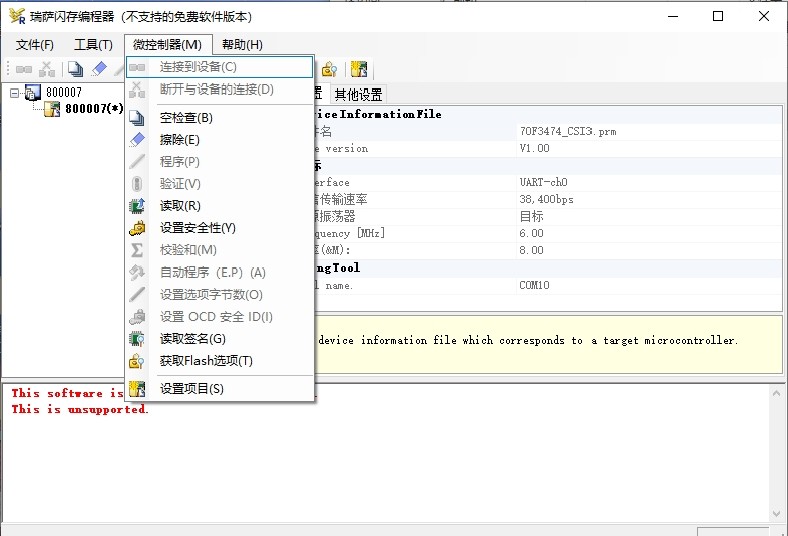Image resolution: width=788 pixels, height=536 pixels.
Task: Switch to the 其他设置 tab
Action: (358, 94)
